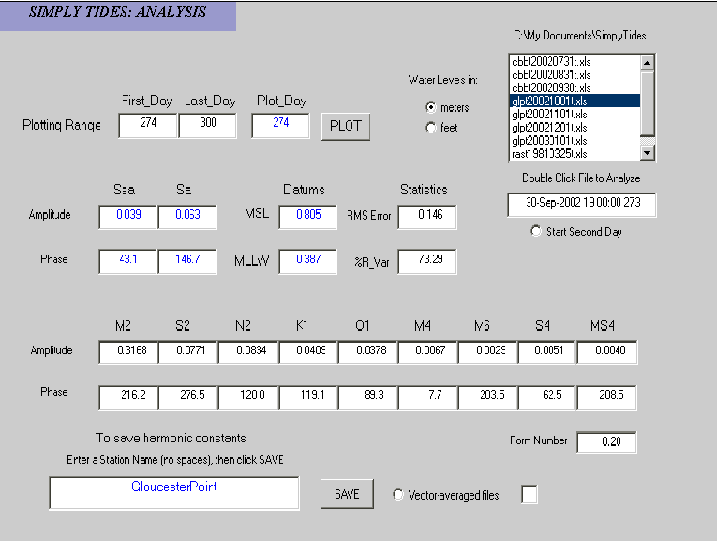Click the station name field with GloucesterPoint
The width and height of the screenshot is (720, 541).
[x=174, y=492]
